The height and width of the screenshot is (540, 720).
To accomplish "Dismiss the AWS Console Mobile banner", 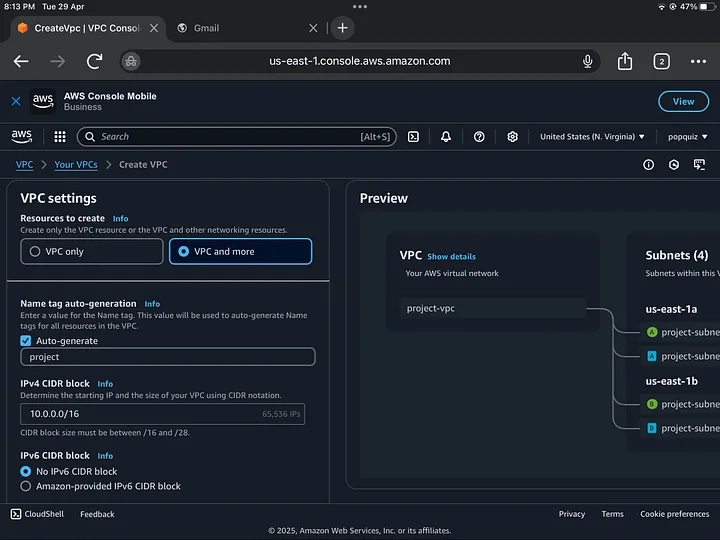I will (x=16, y=101).
